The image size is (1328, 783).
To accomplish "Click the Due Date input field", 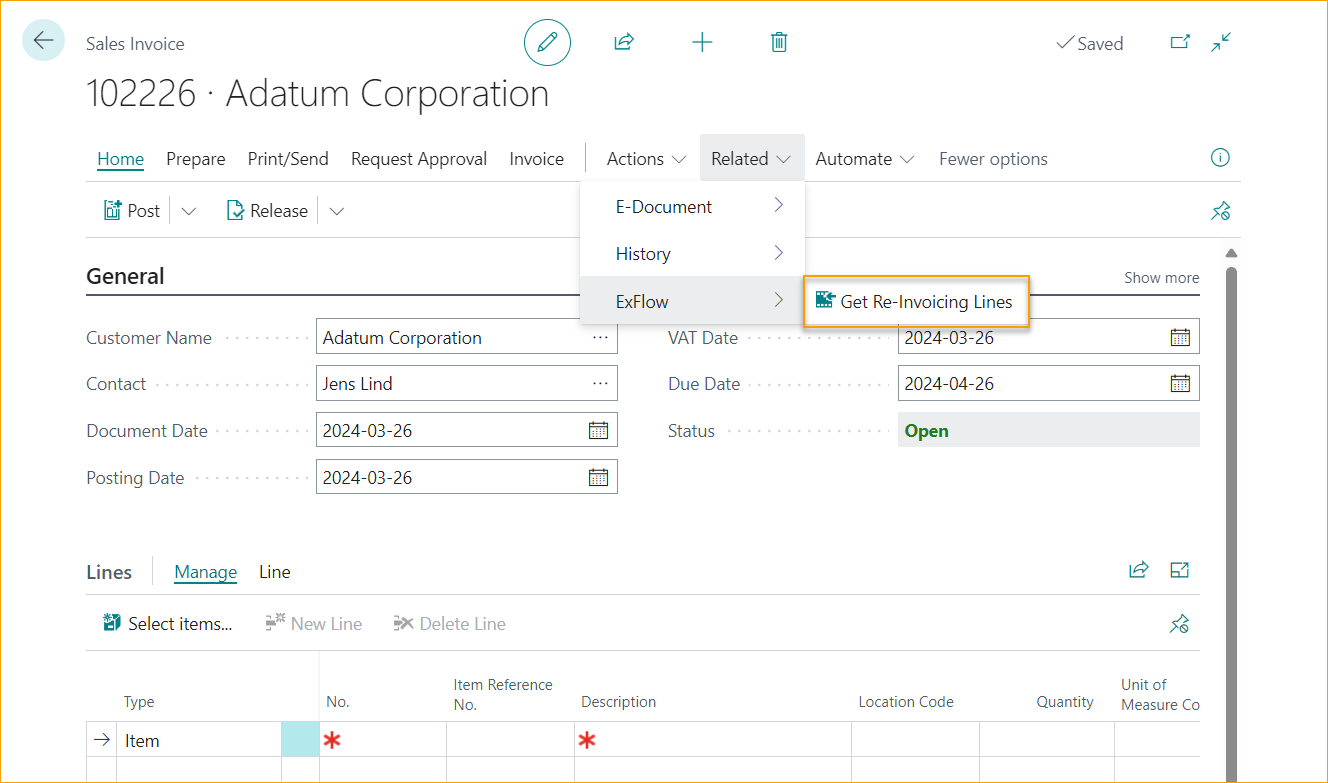I will (1030, 384).
